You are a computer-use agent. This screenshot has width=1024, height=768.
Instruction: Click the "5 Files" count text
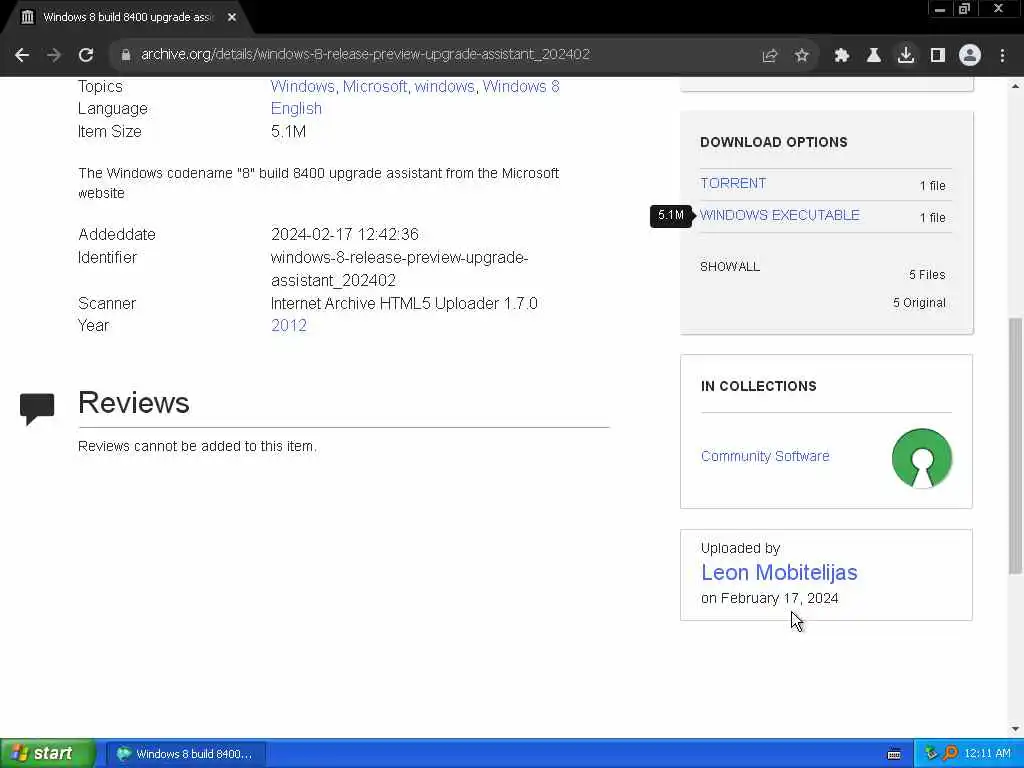(x=927, y=275)
